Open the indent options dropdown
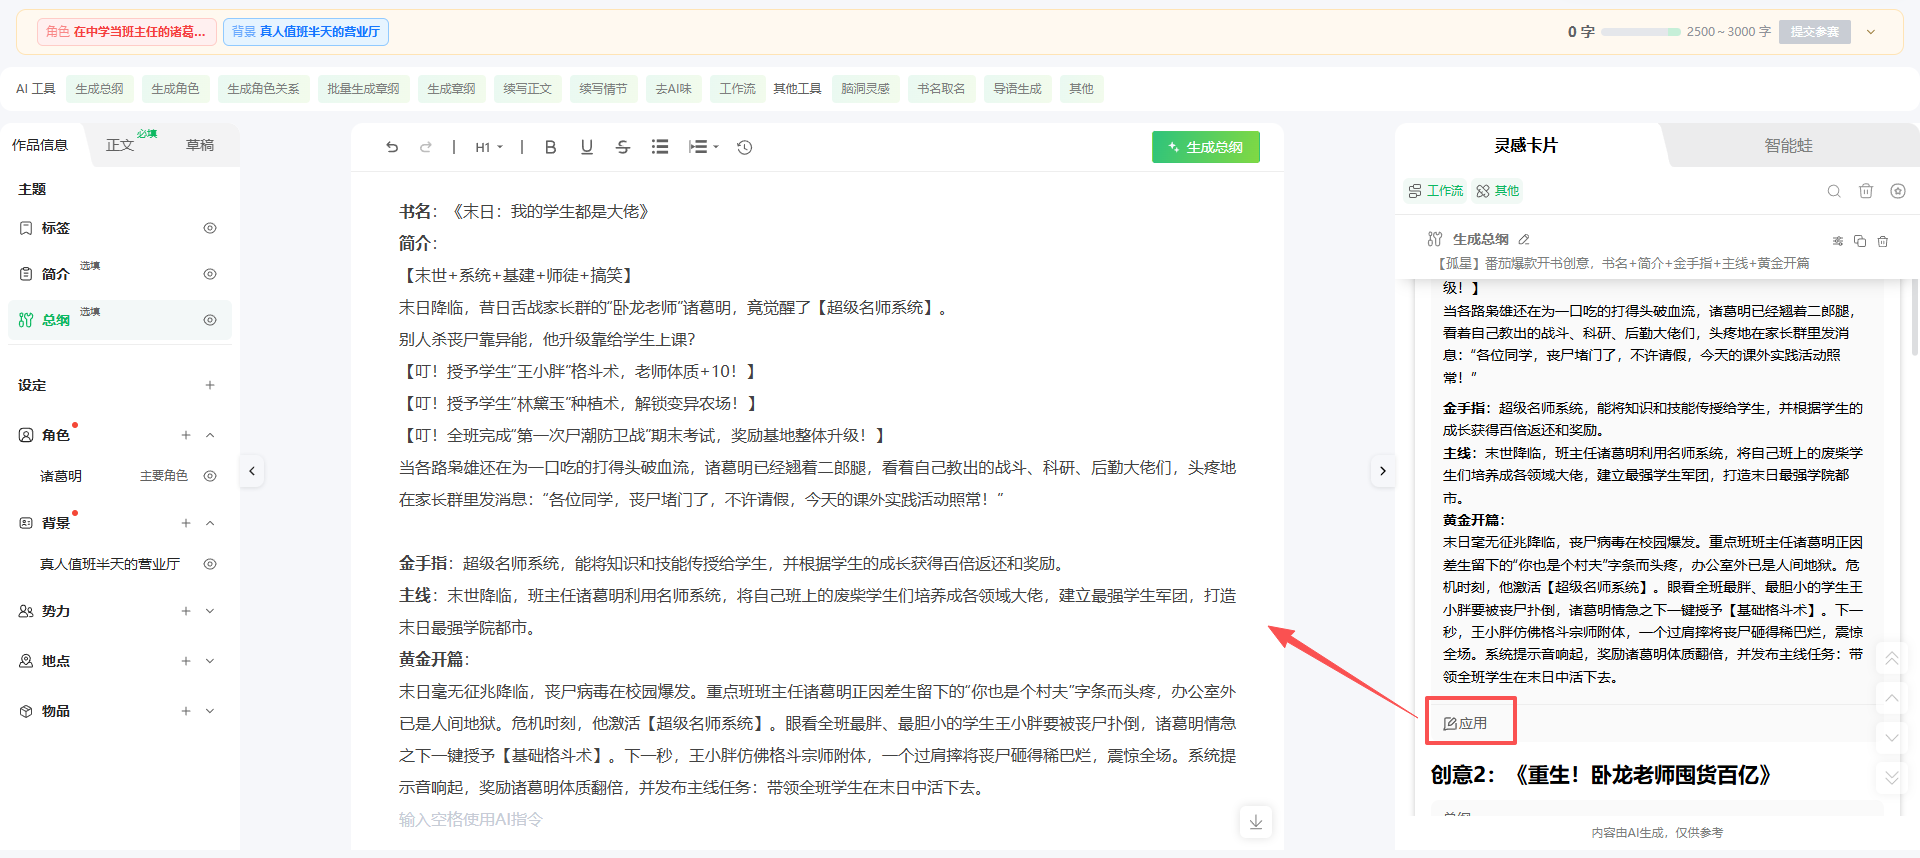The image size is (1920, 858). [x=704, y=147]
